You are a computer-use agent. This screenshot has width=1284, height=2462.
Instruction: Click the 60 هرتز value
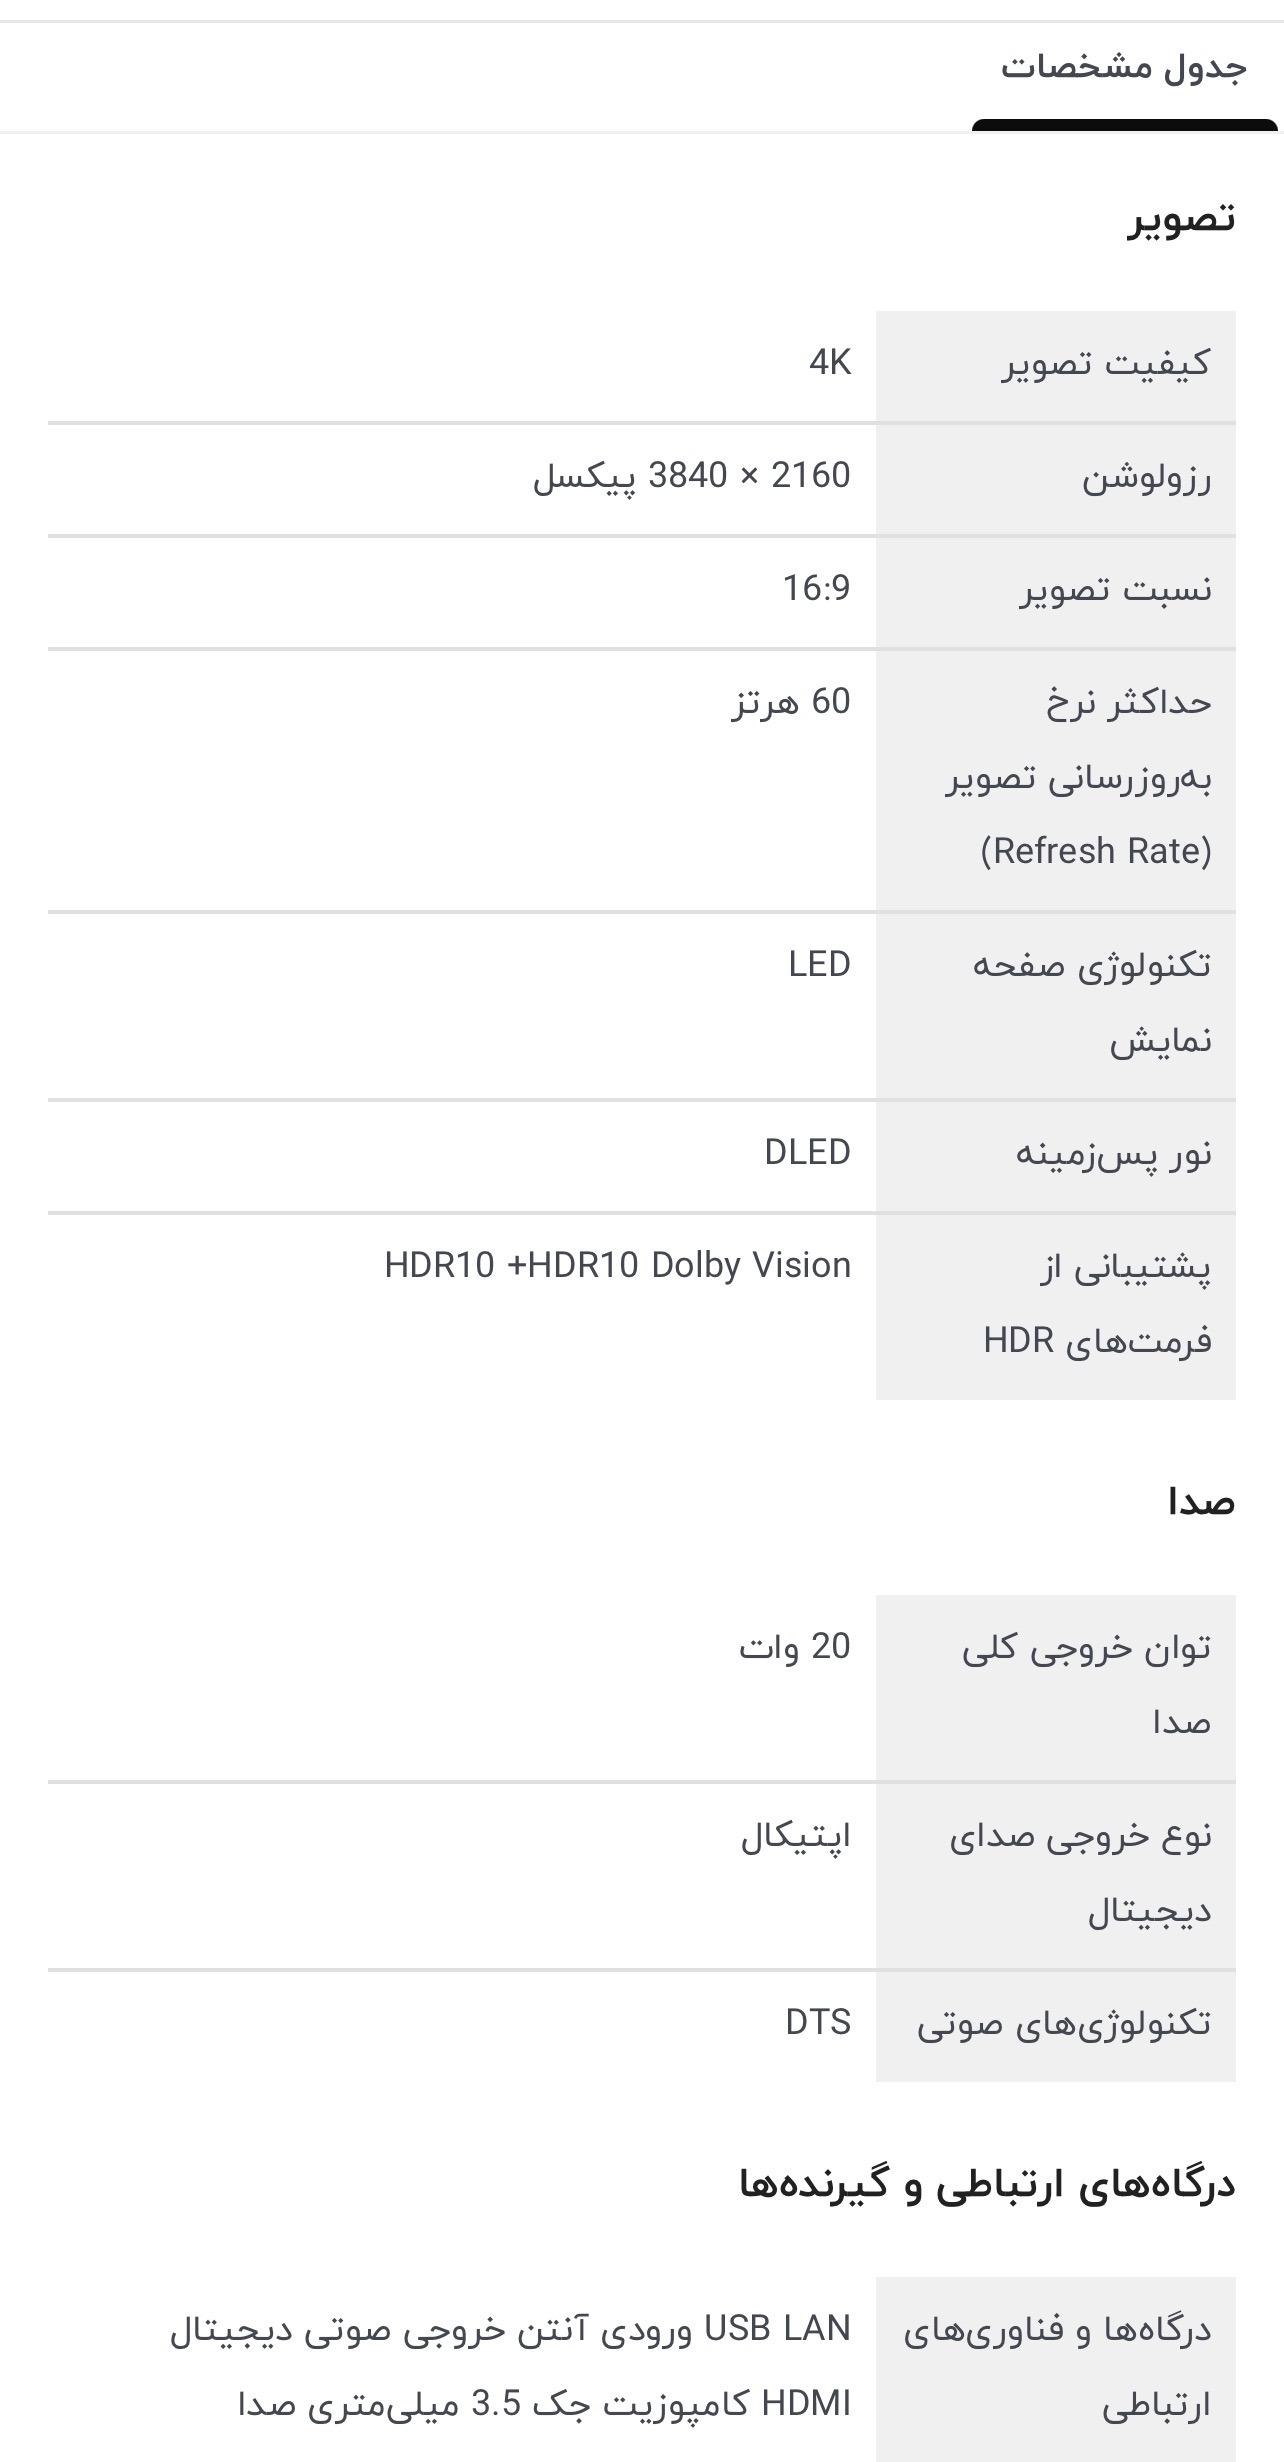pyautogui.click(x=790, y=702)
